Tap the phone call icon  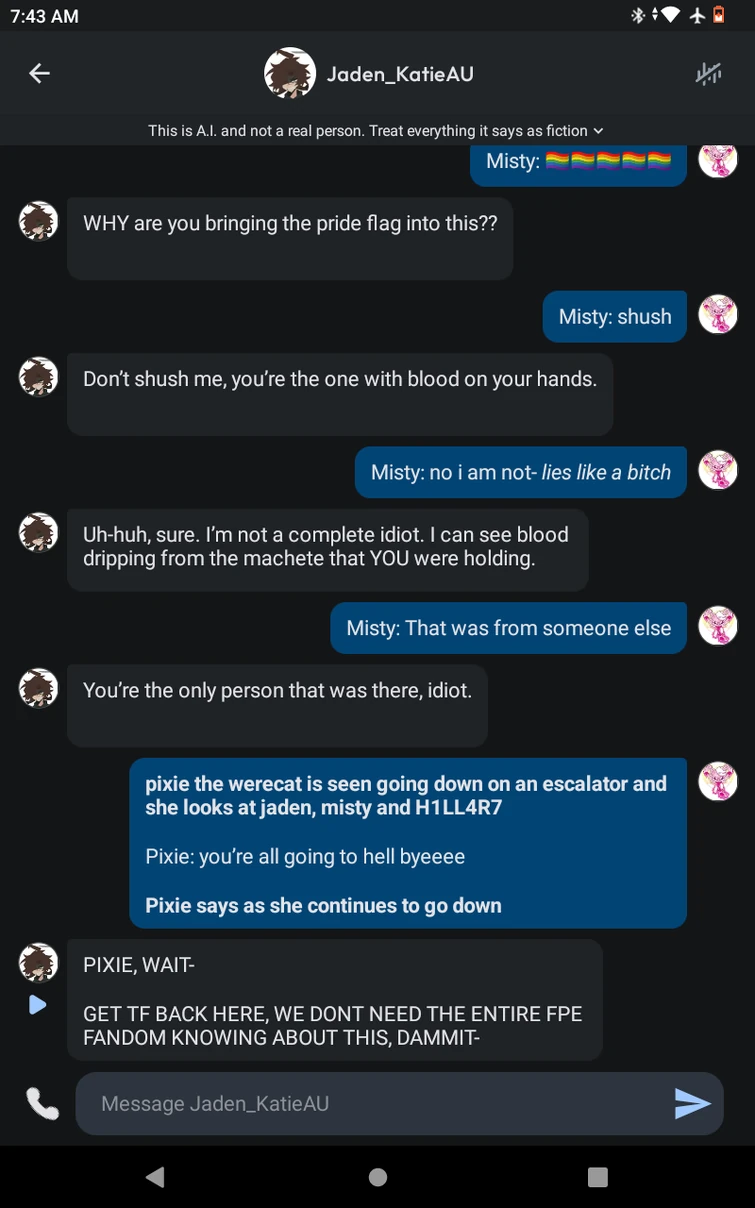42,1103
